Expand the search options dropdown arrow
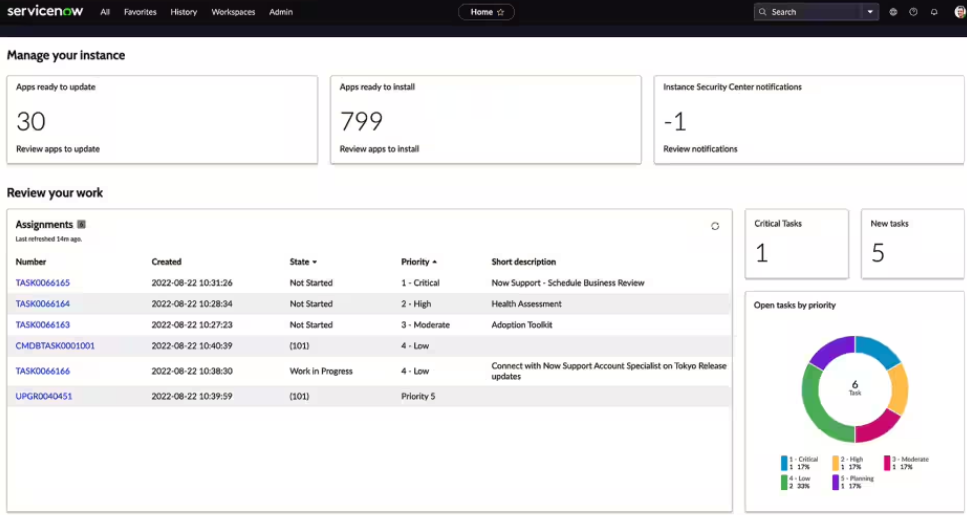Screen dimensions: 967x515 coord(870,12)
